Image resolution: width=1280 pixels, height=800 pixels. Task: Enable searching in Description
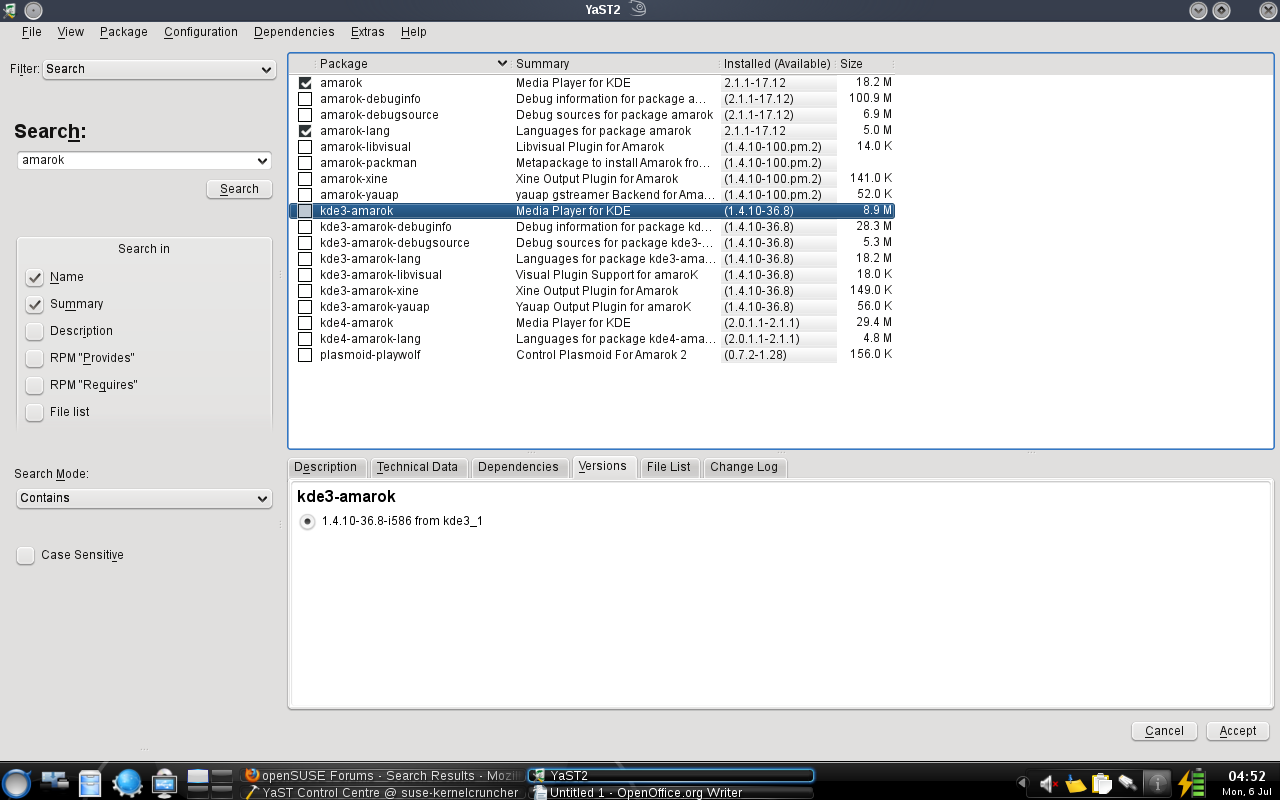pyautogui.click(x=35, y=331)
